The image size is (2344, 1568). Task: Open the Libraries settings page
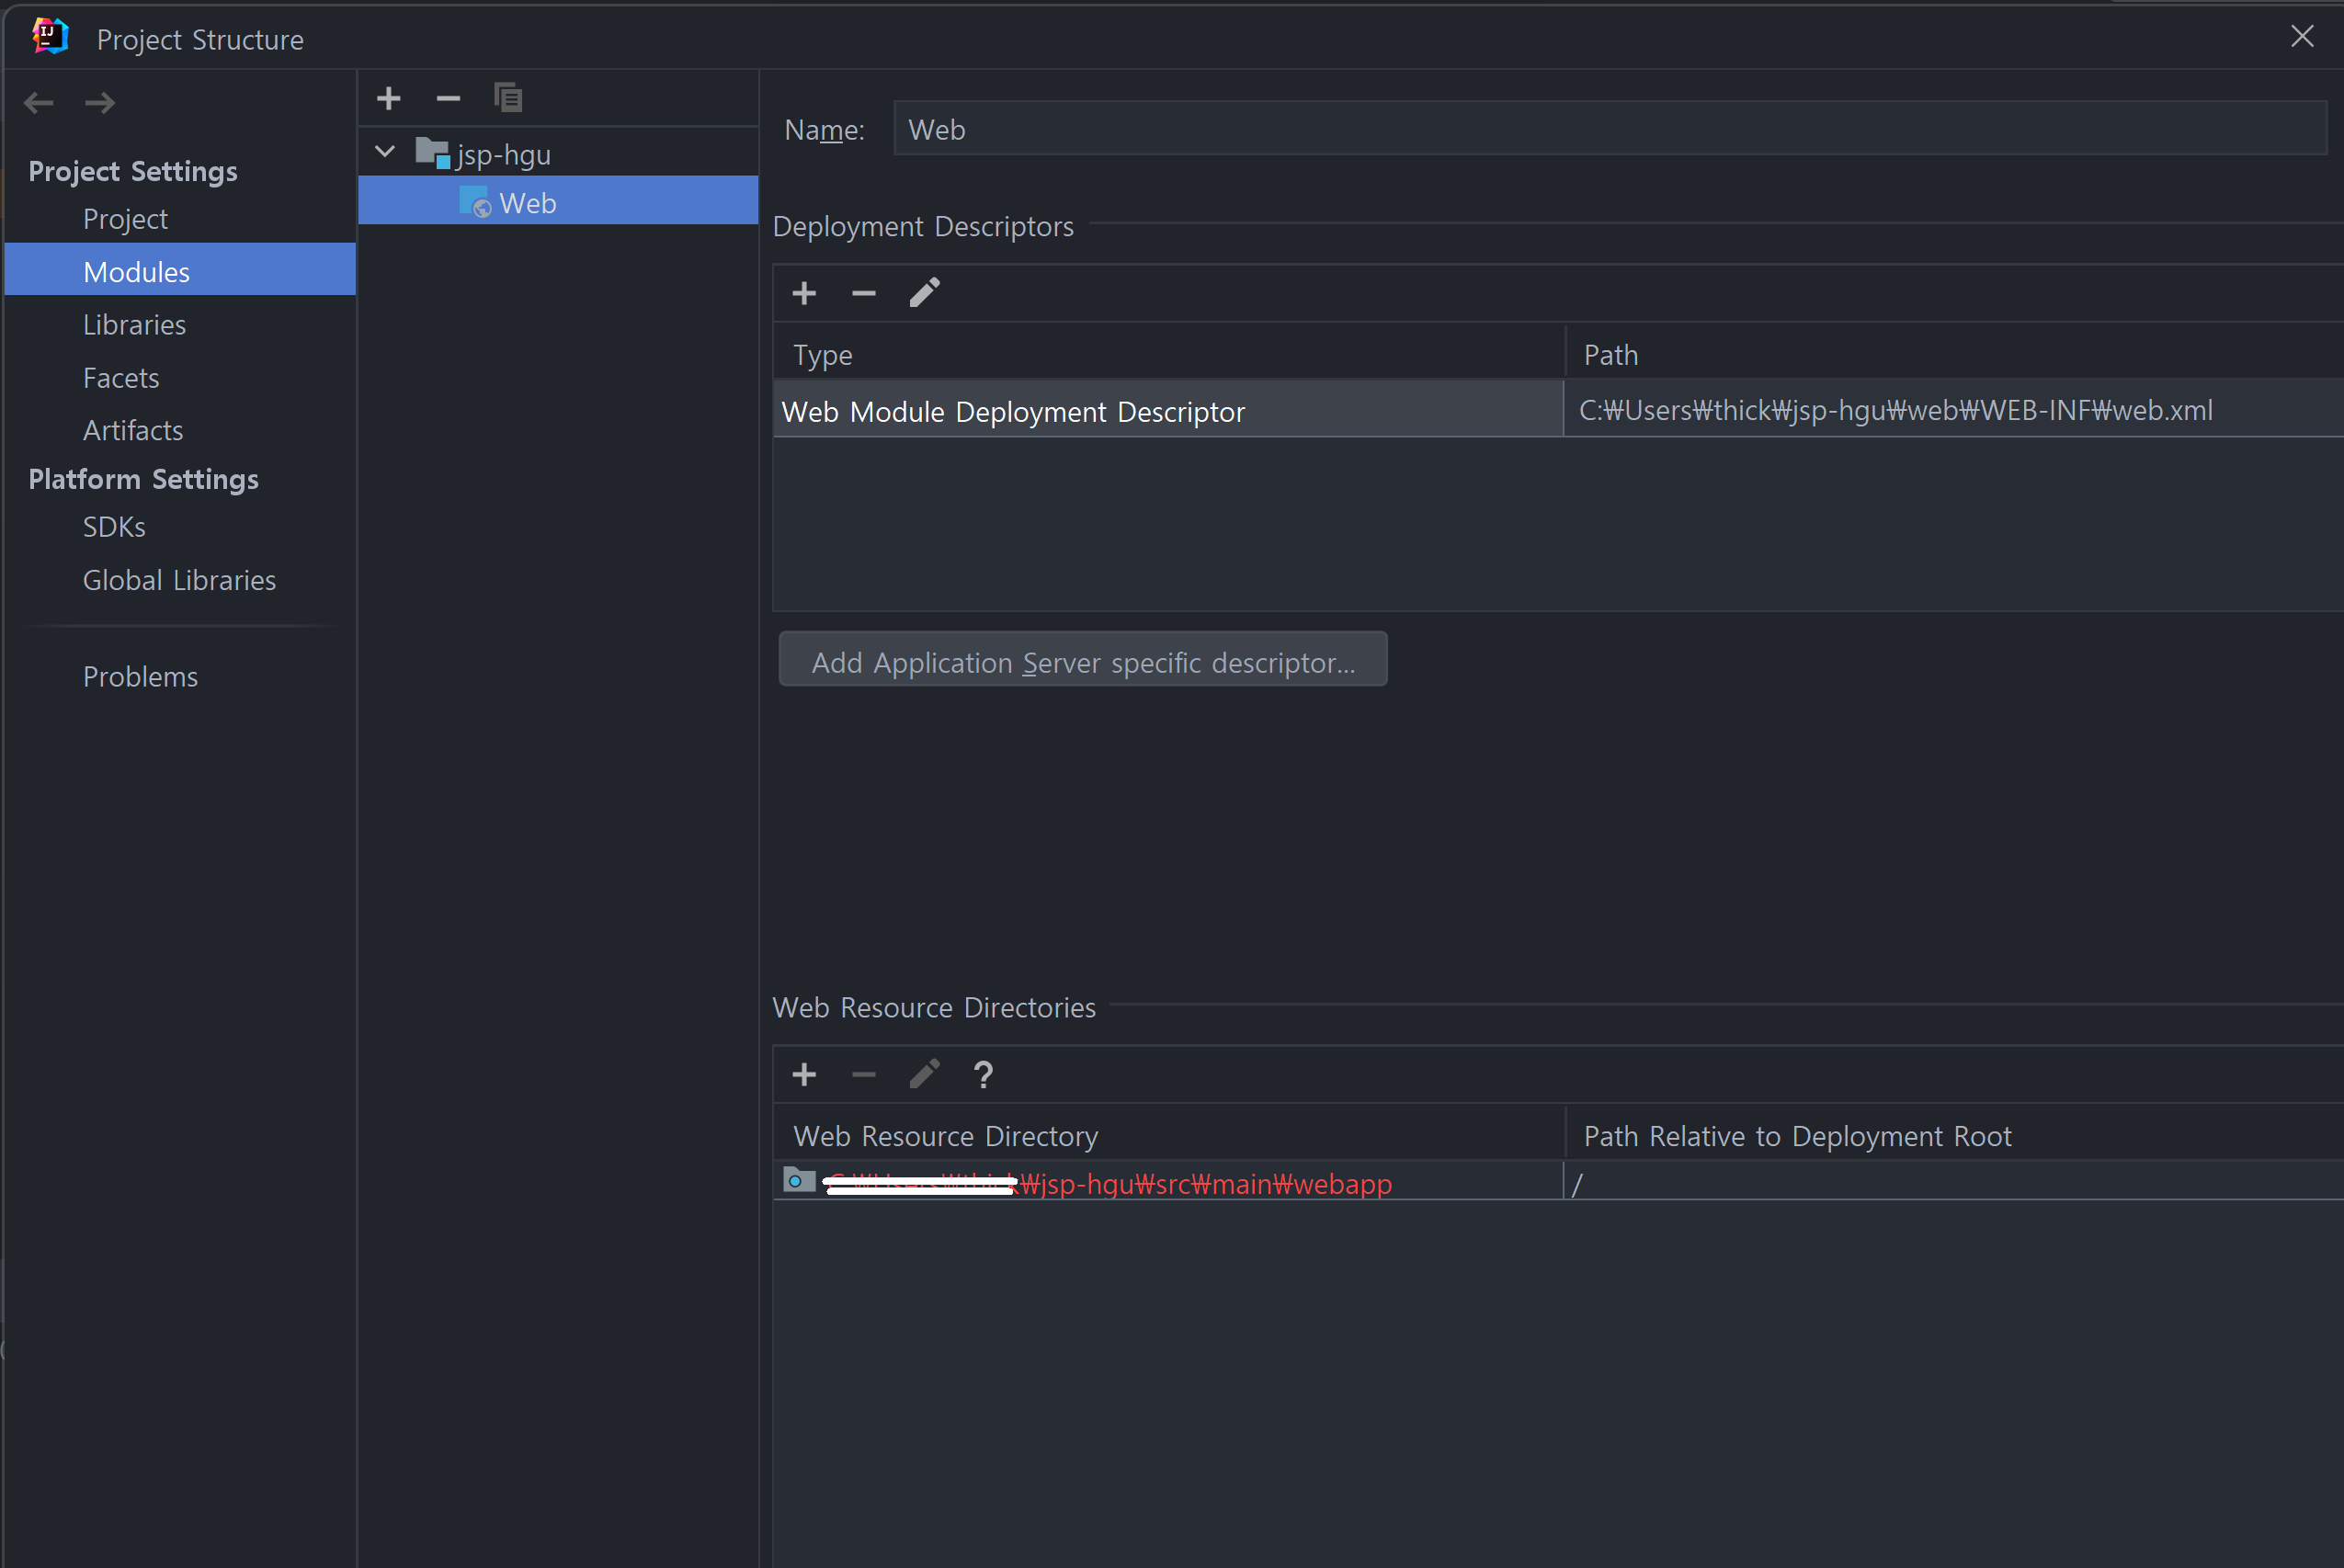point(134,325)
